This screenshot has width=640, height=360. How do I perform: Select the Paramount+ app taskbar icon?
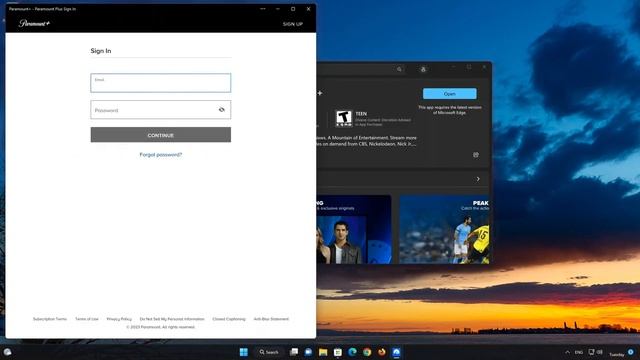[396, 352]
